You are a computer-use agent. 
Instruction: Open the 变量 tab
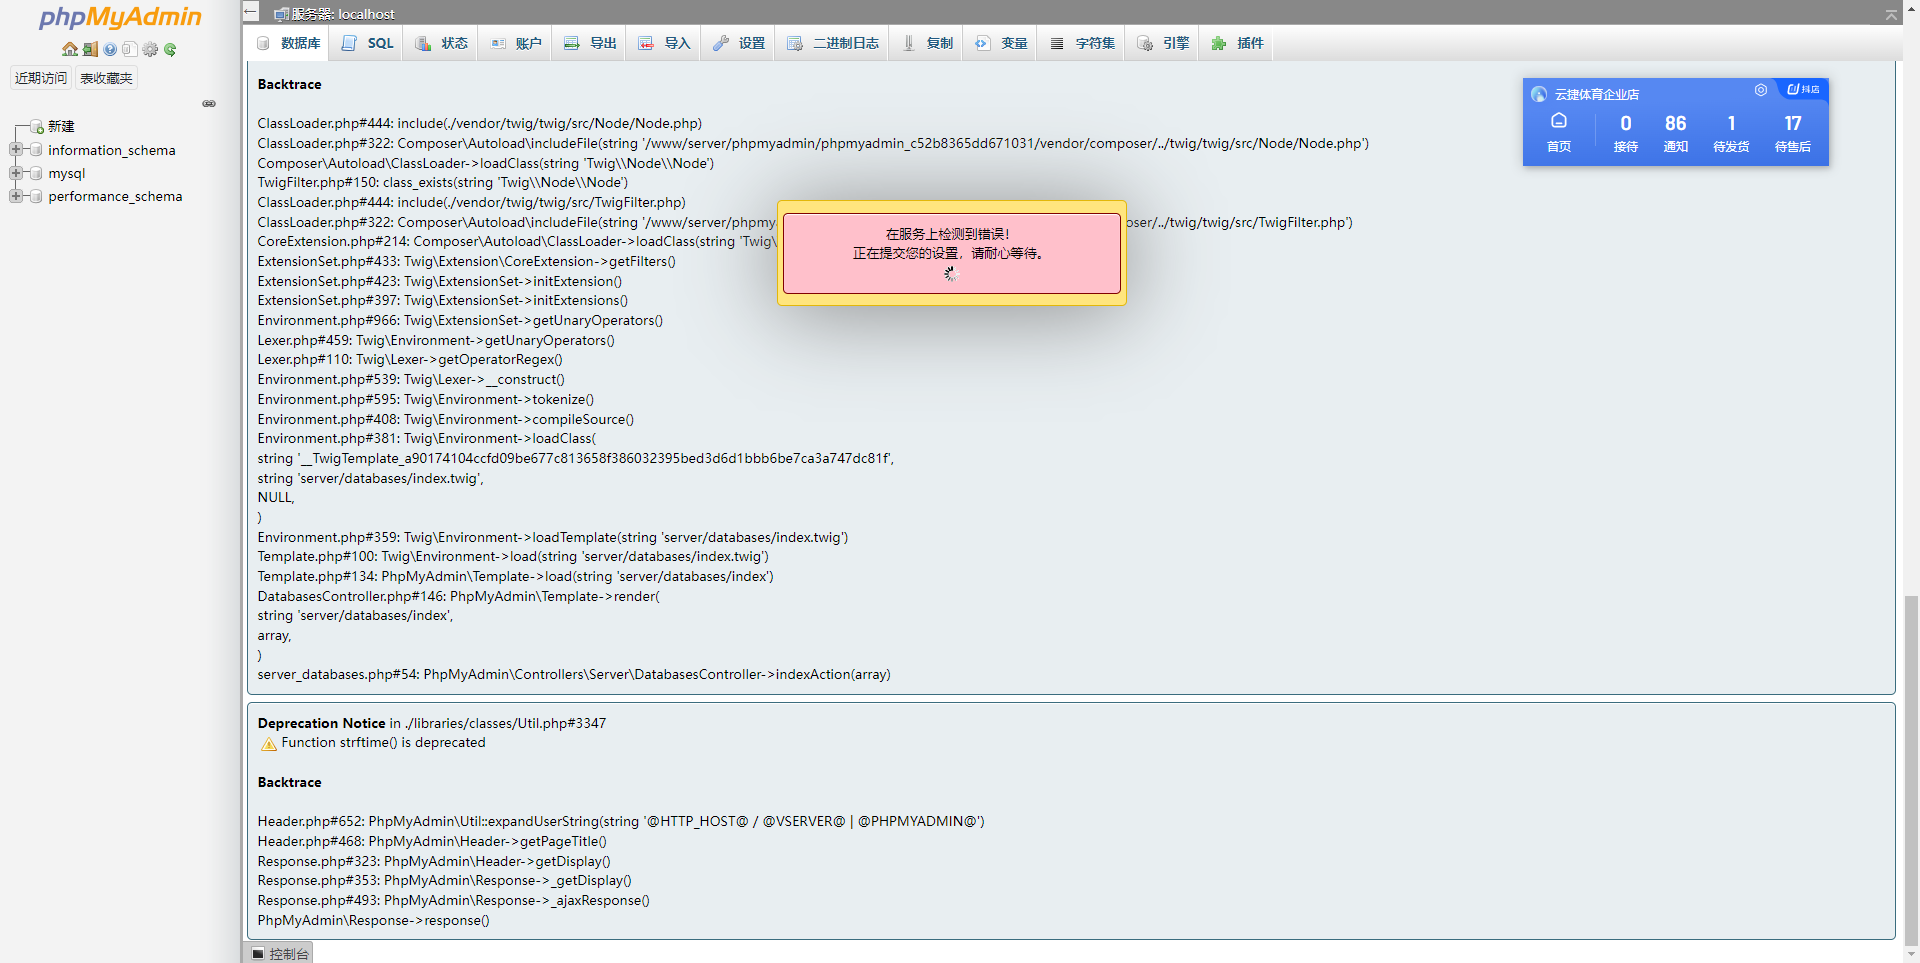(1001, 43)
